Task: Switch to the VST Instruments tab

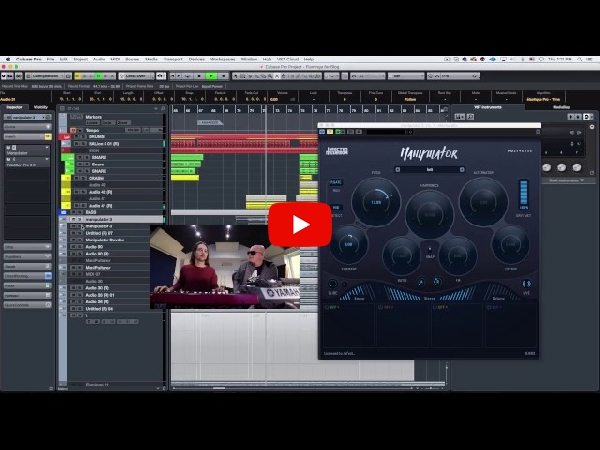Action: (x=488, y=107)
